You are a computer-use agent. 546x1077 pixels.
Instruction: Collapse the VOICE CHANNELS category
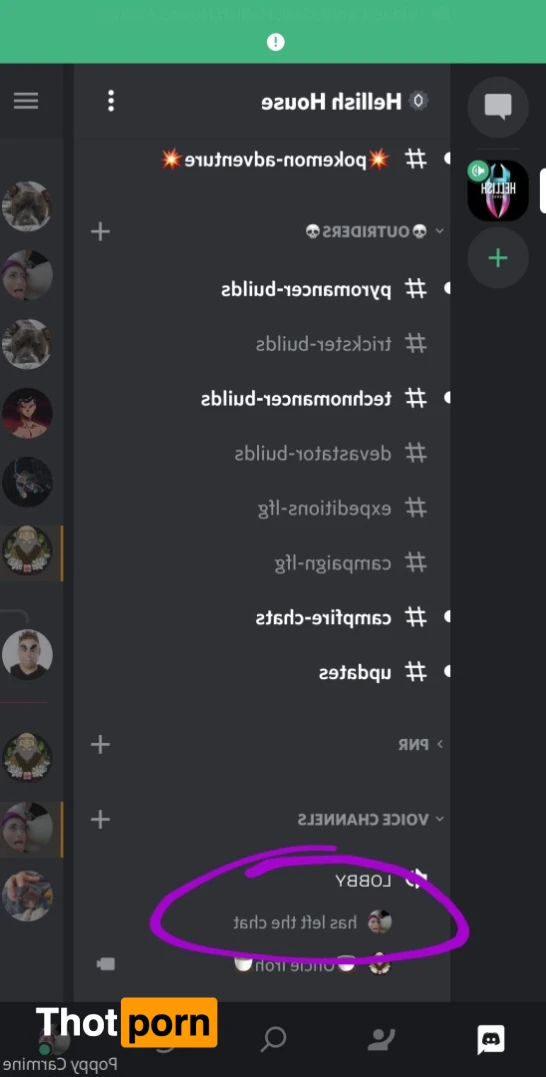click(x=371, y=819)
